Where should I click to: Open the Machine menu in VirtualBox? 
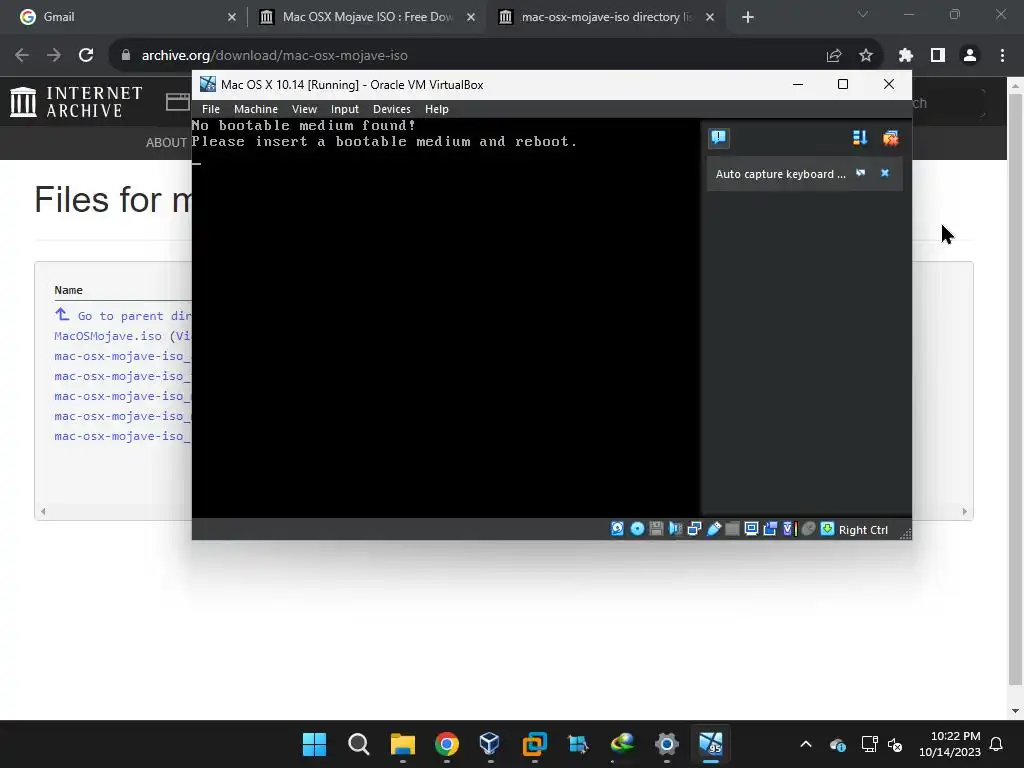(256, 109)
